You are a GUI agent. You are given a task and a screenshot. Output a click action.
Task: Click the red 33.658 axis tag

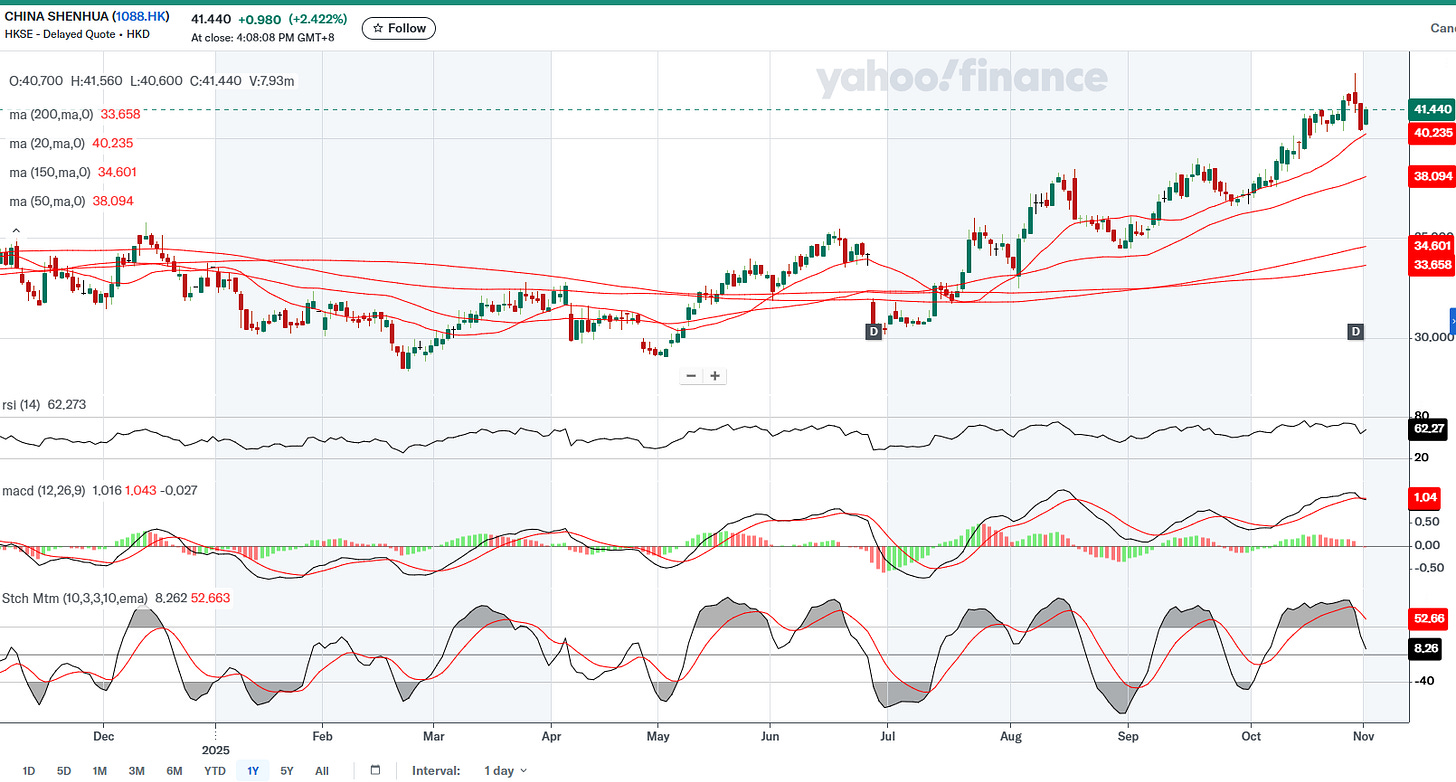(x=1431, y=265)
